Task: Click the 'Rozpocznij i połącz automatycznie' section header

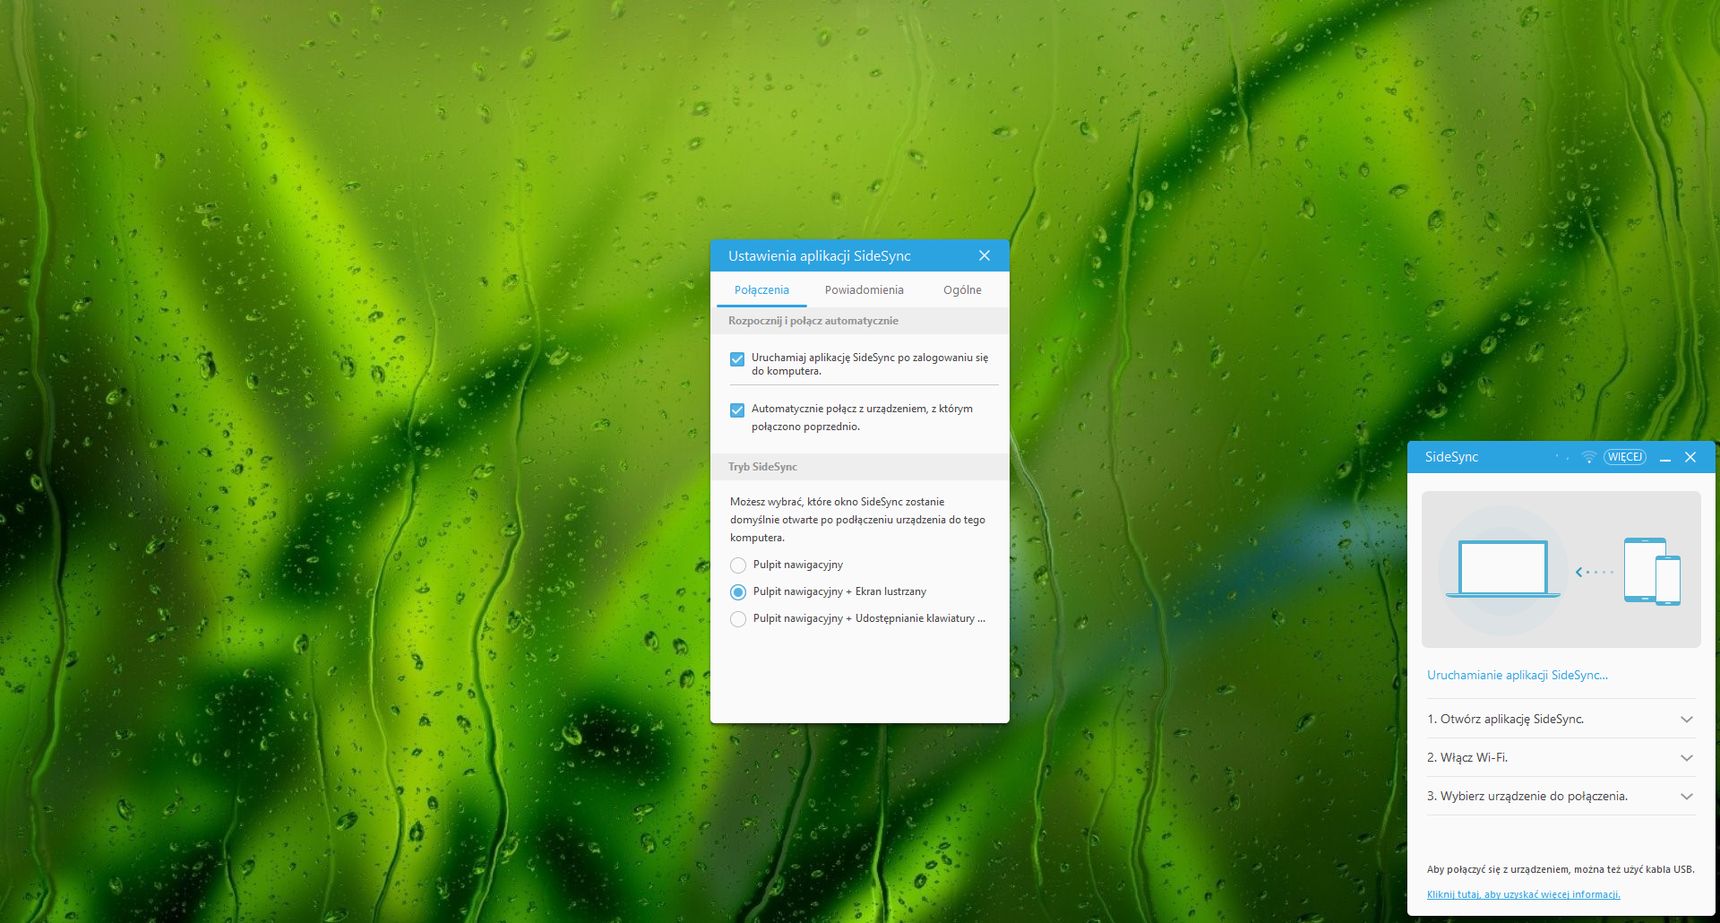Action: click(x=860, y=321)
